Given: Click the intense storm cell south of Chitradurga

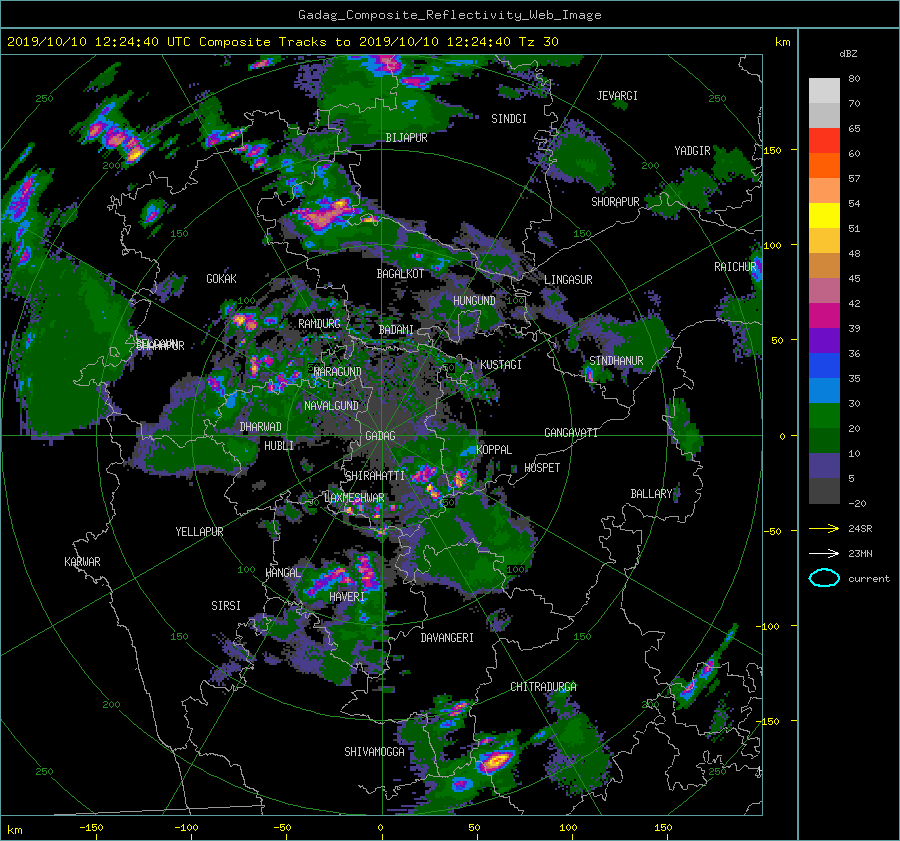Looking at the screenshot, I should tap(495, 761).
